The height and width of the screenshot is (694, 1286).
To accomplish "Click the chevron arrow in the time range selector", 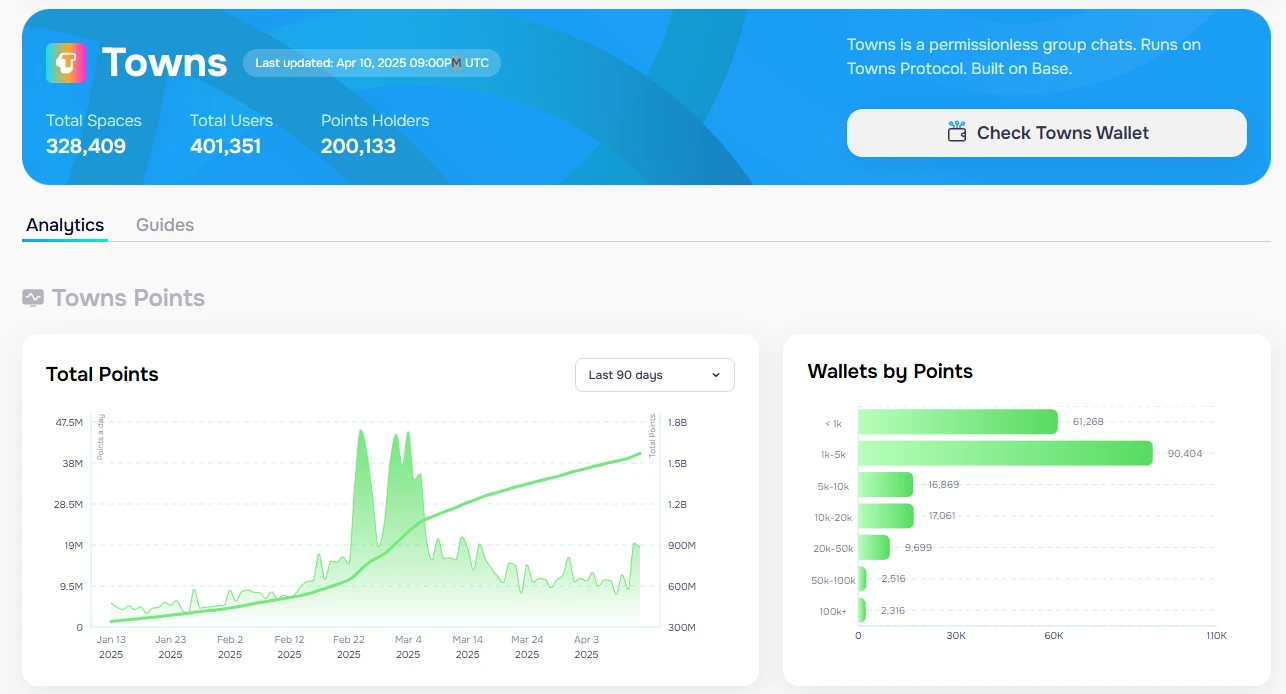I will click(x=715, y=375).
